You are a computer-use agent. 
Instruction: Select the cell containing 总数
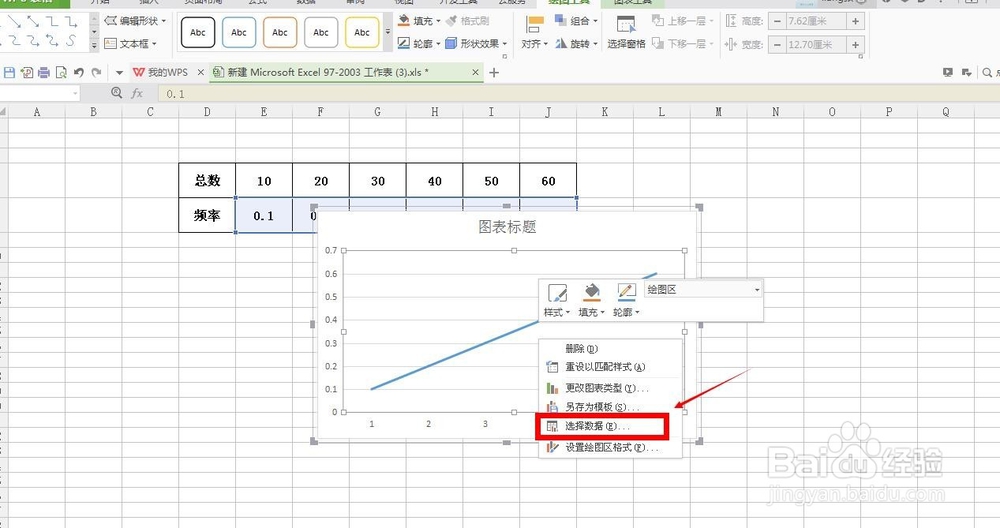pyautogui.click(x=207, y=180)
